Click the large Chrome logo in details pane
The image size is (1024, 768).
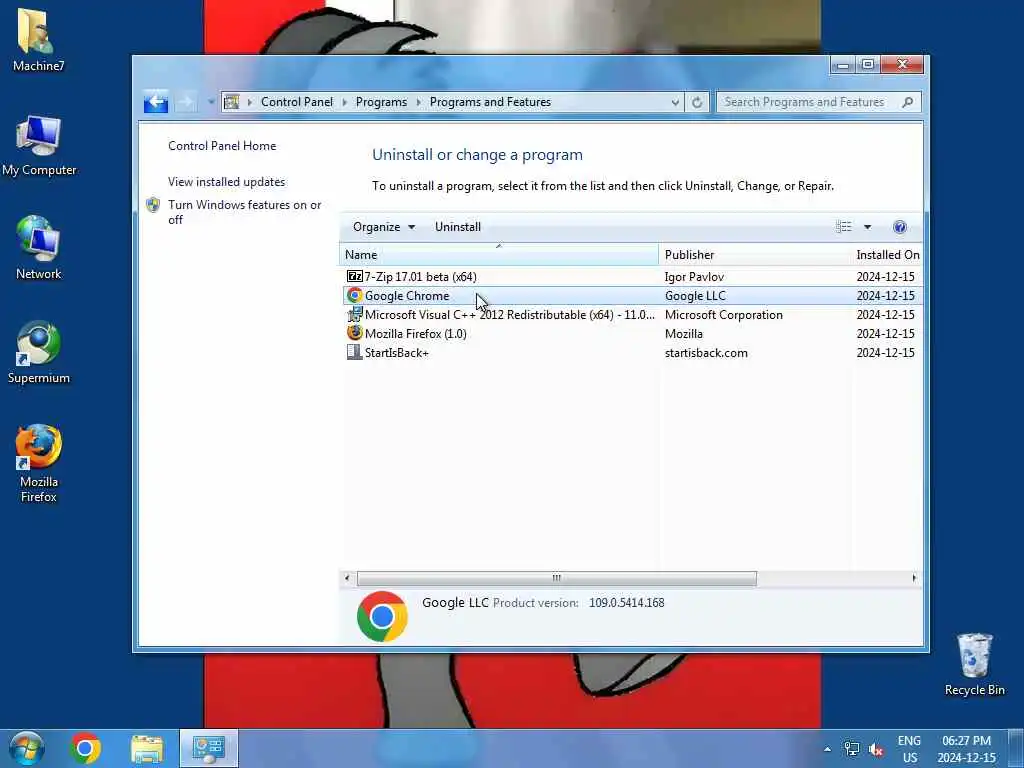(382, 616)
